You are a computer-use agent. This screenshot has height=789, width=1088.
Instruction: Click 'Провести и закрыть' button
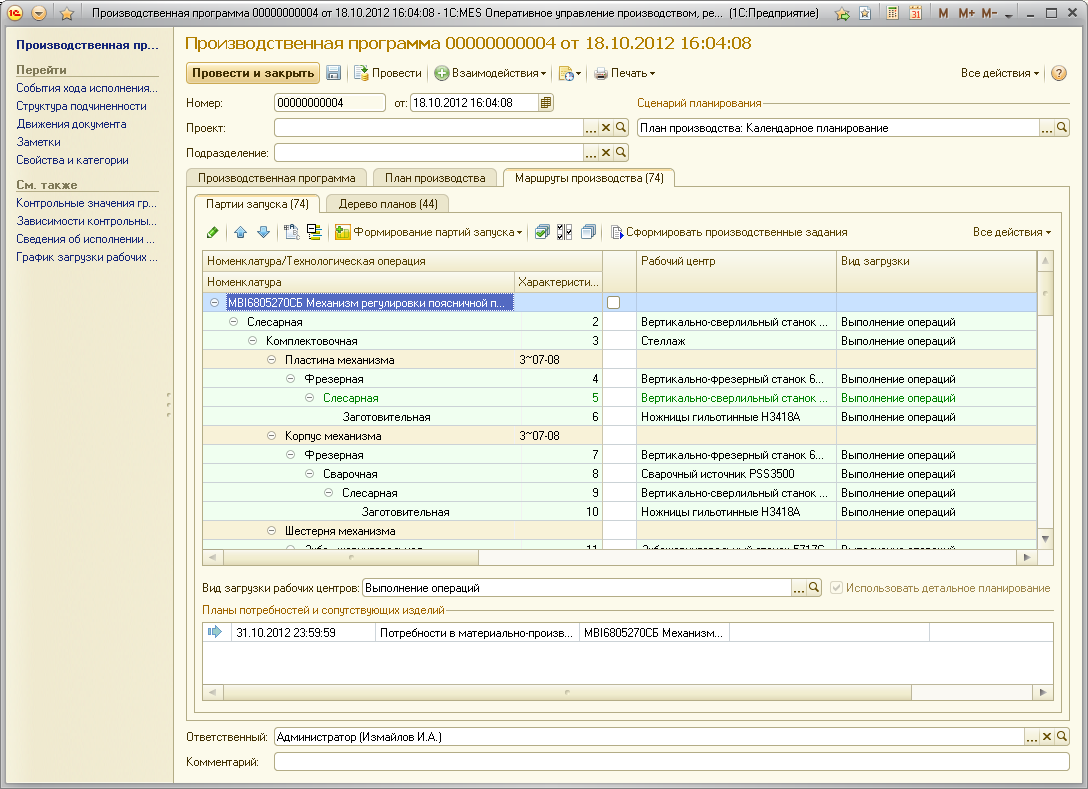point(252,73)
